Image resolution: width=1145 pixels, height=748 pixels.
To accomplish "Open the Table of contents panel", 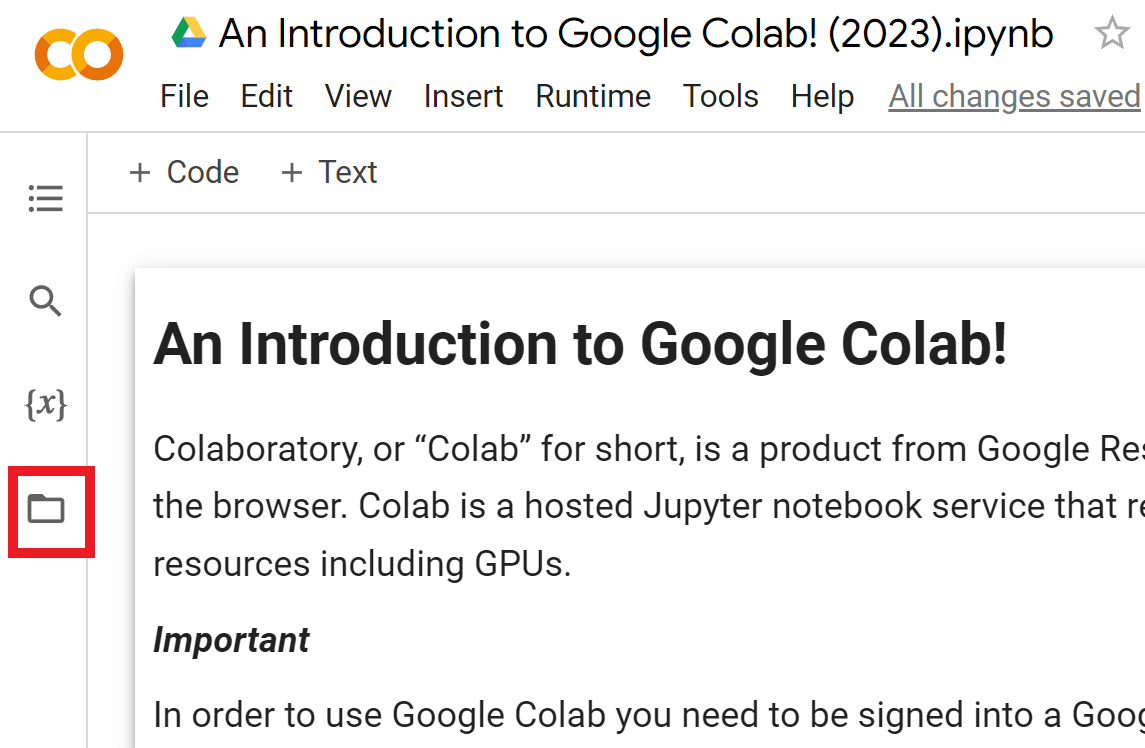I will pos(46,199).
